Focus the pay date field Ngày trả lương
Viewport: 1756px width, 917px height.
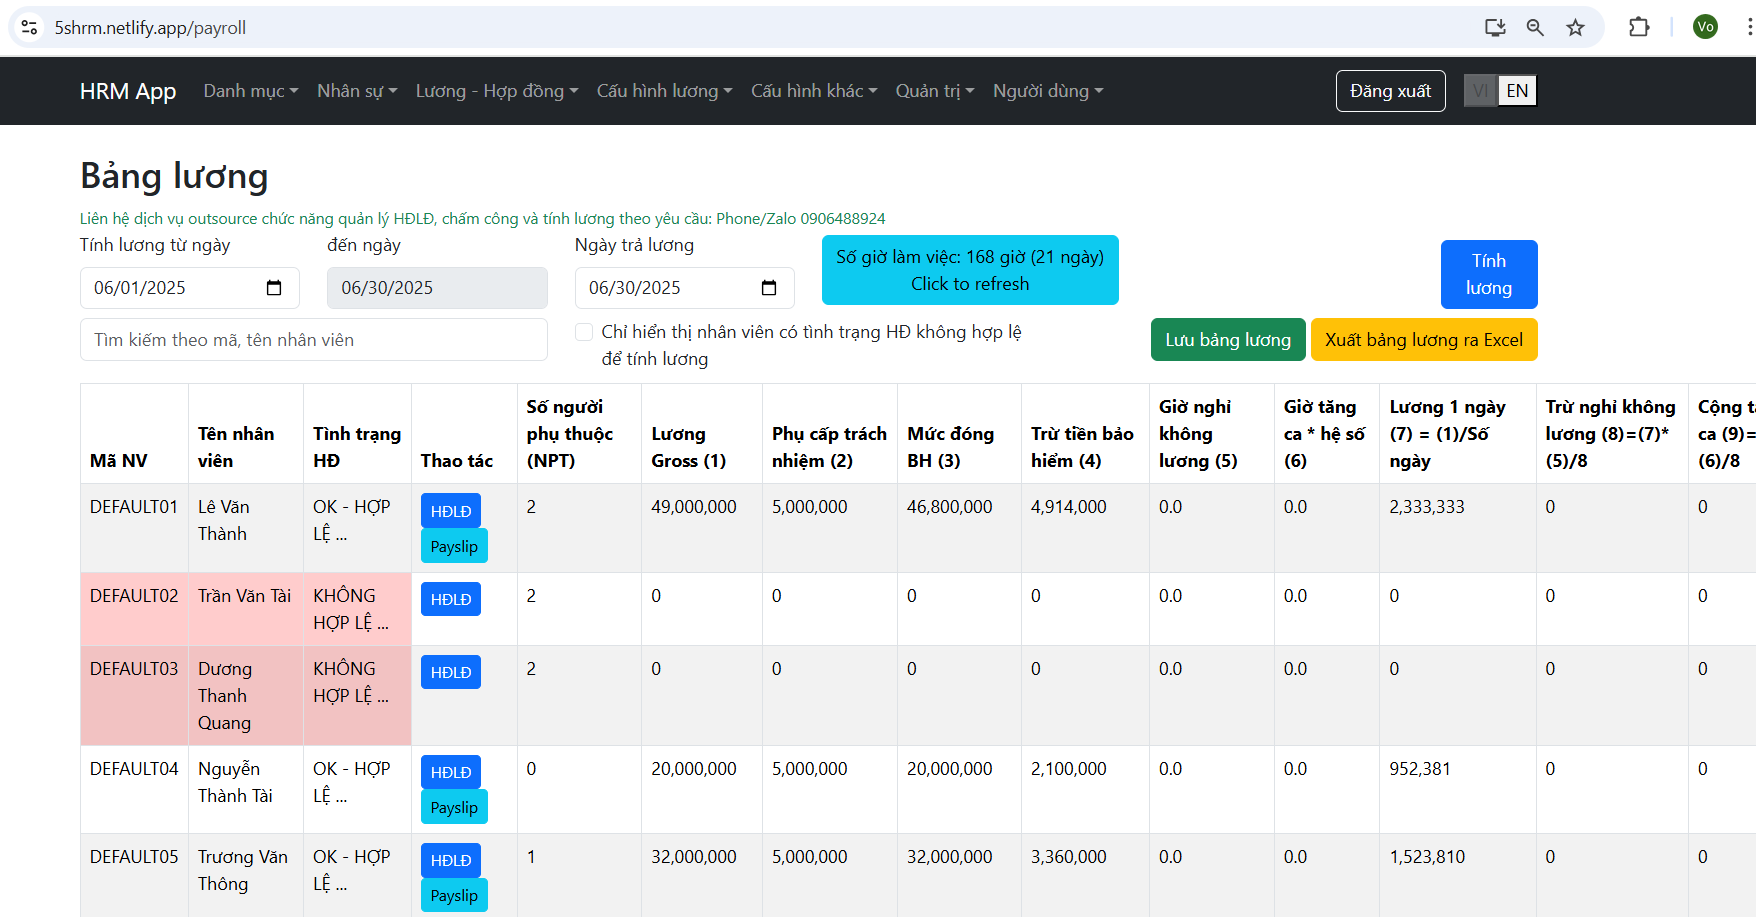[x=685, y=288]
